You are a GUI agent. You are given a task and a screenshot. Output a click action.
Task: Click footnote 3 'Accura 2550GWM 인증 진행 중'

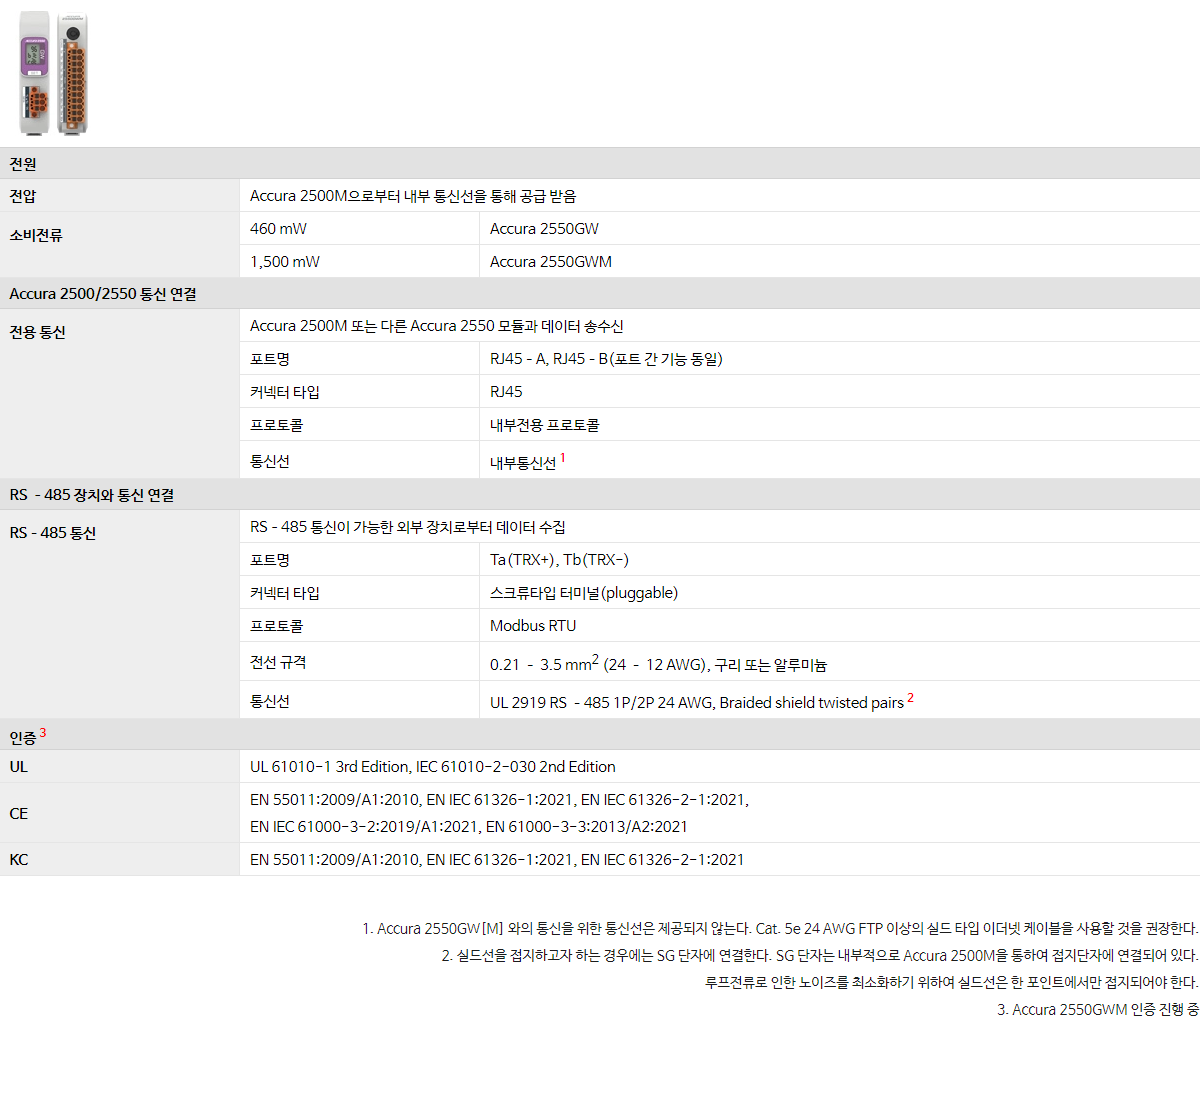coord(1098,1010)
